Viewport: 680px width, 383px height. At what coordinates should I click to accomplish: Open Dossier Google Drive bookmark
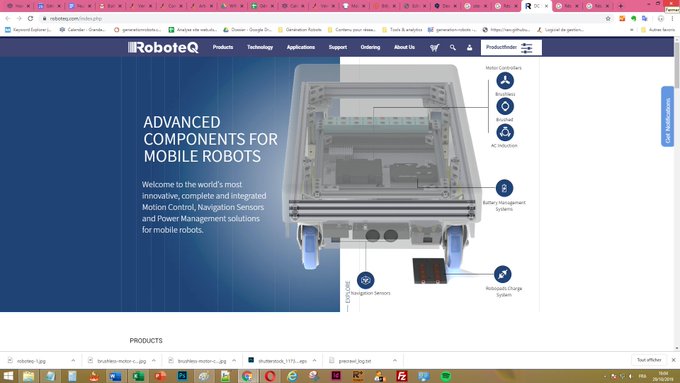click(247, 30)
